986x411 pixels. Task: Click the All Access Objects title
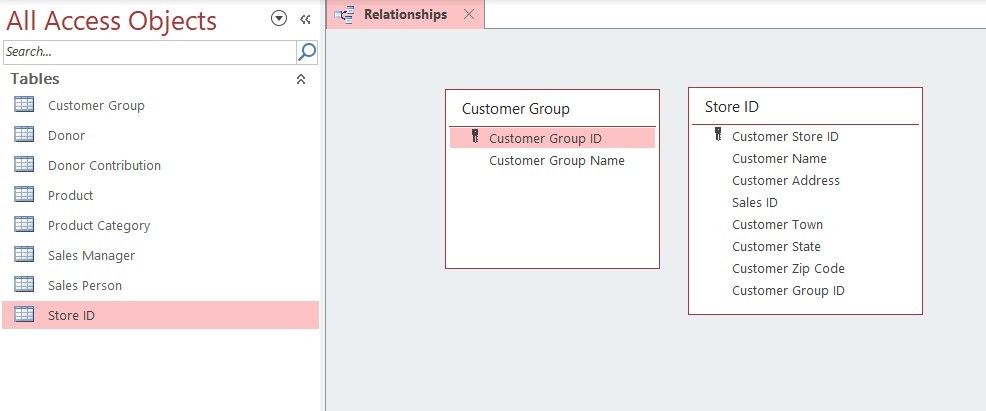[111, 21]
